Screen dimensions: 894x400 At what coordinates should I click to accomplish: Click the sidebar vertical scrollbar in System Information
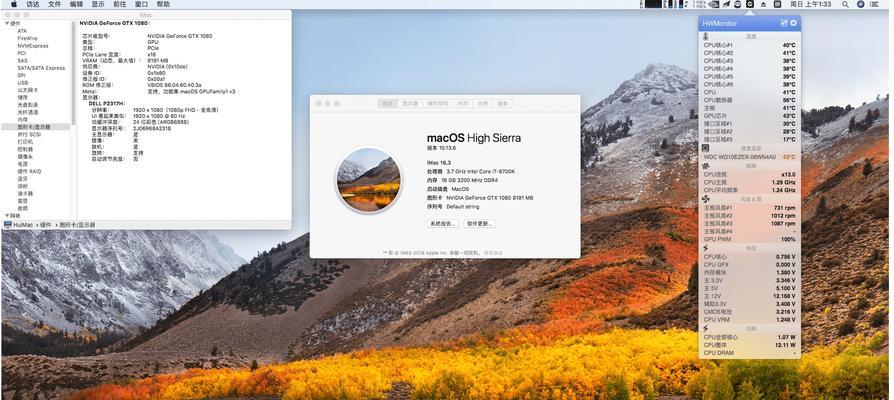pyautogui.click(x=74, y=74)
